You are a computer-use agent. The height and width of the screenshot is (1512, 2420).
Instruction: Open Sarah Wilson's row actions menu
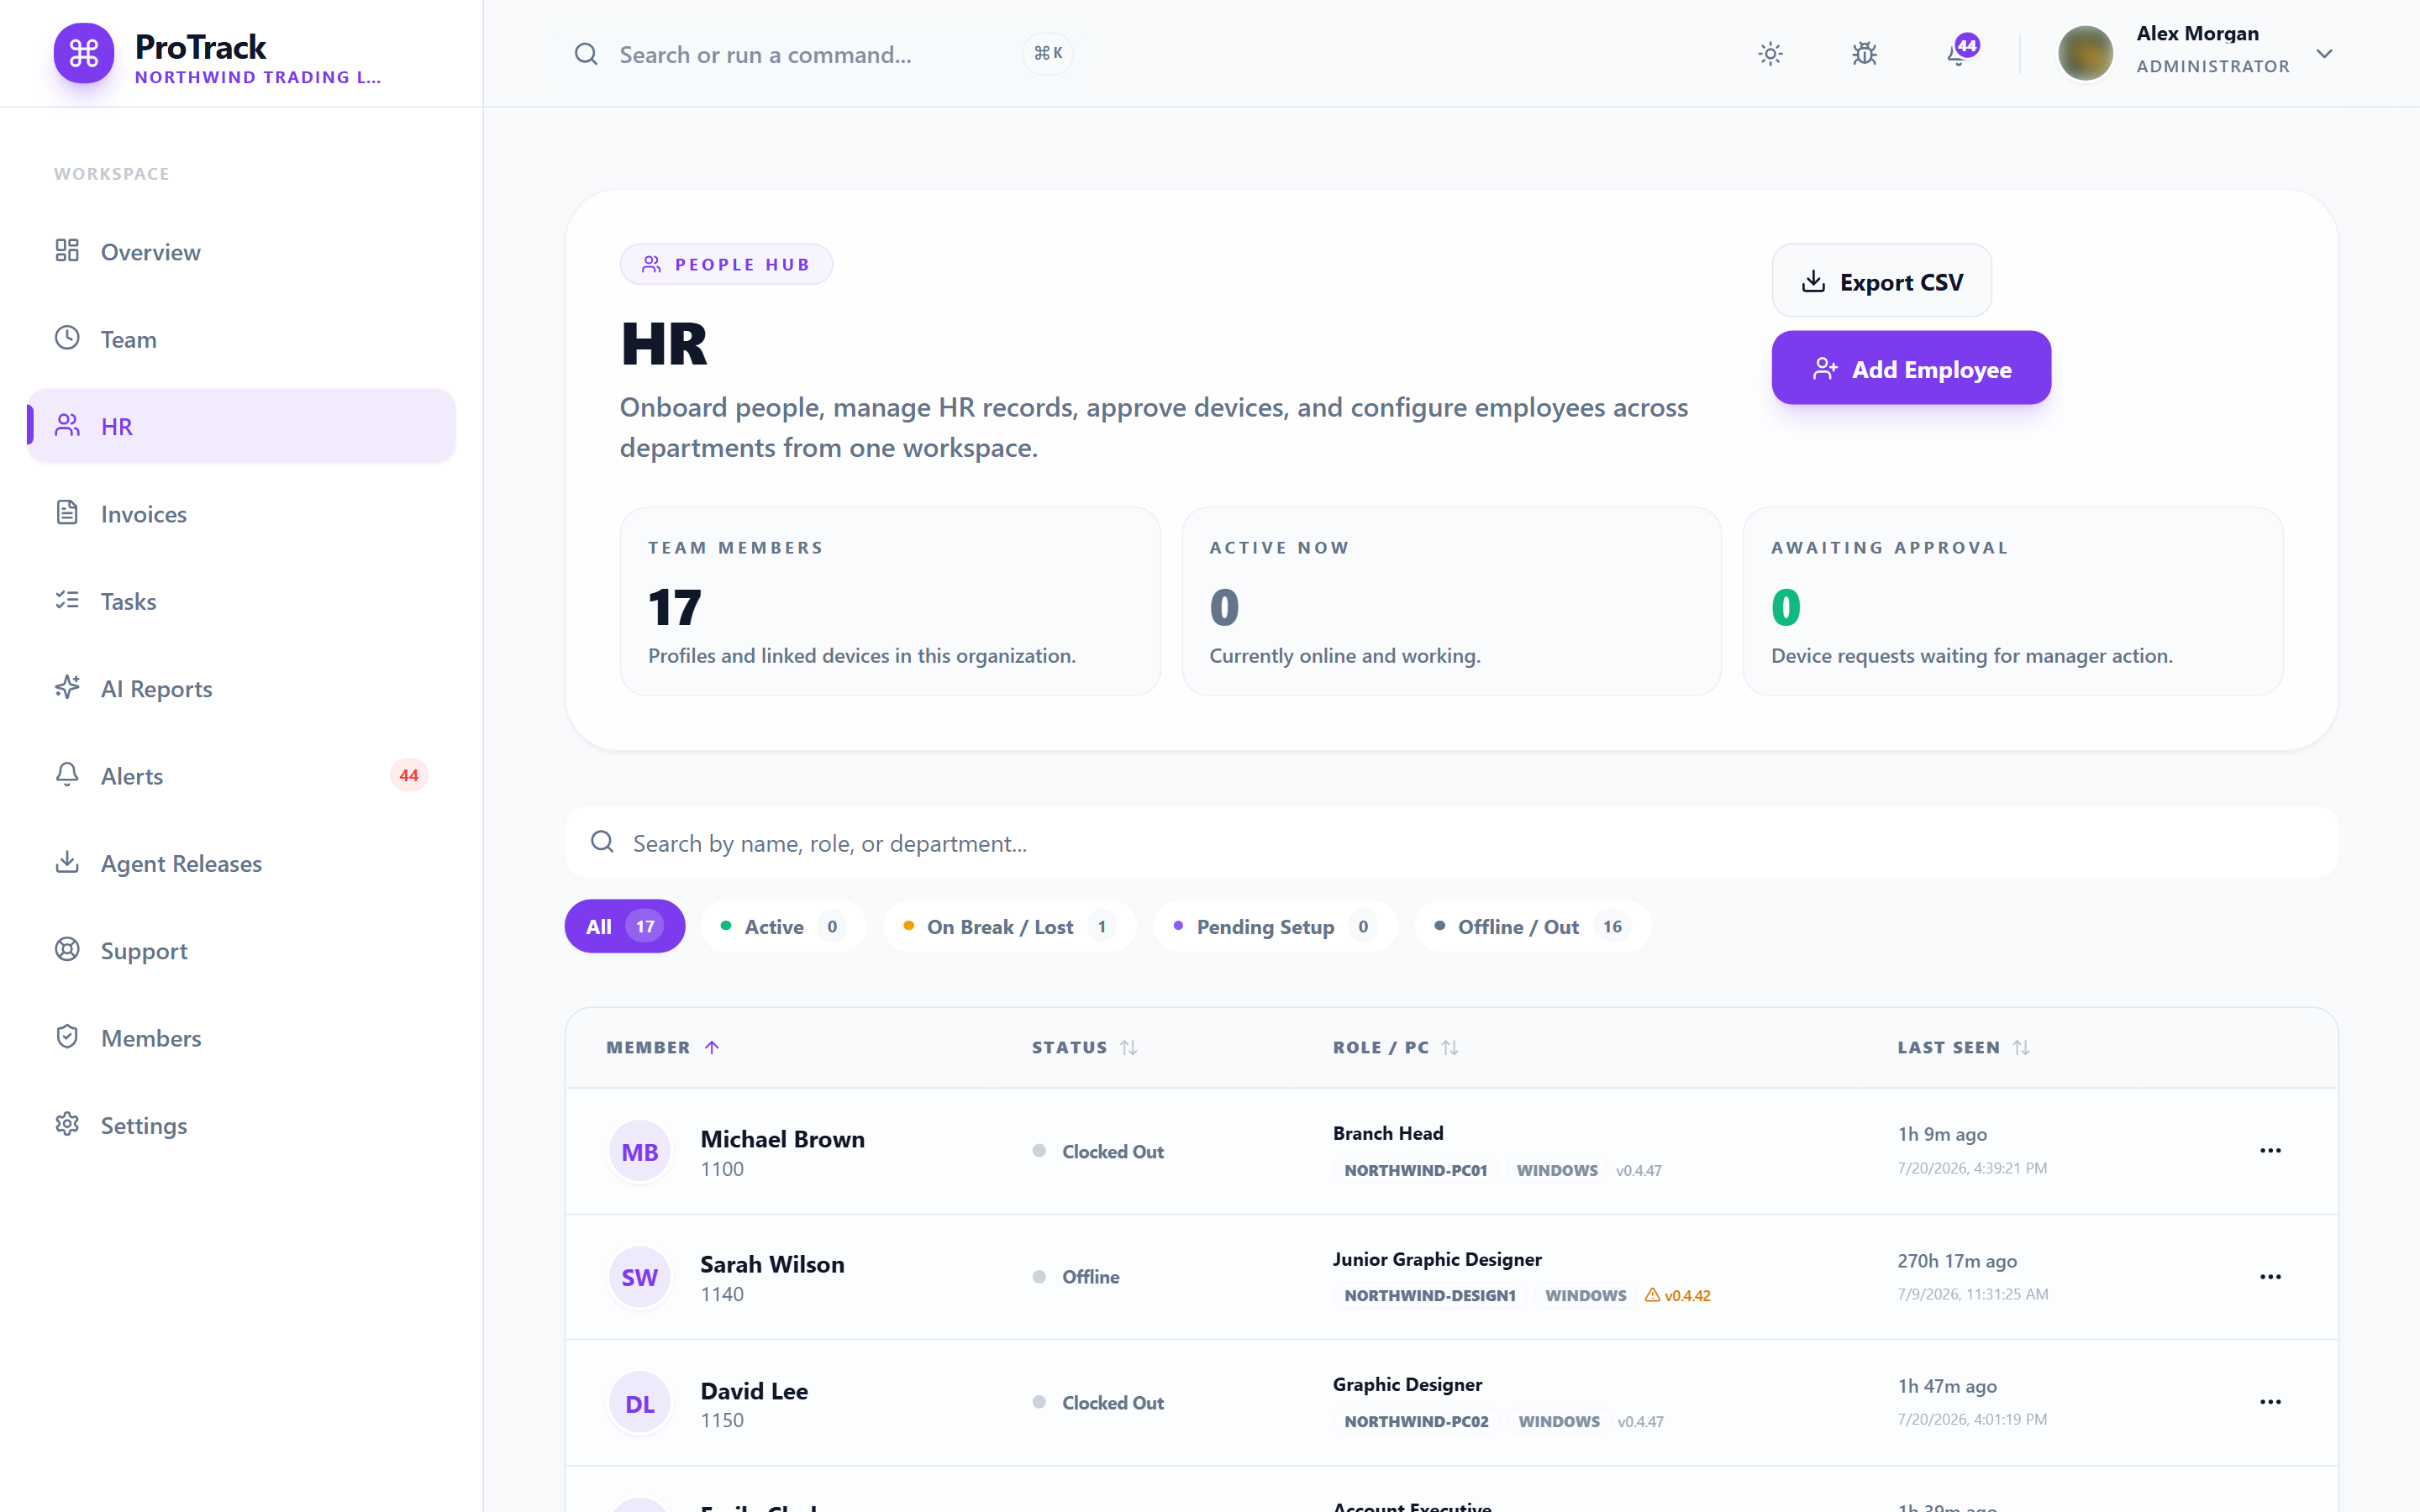(x=2270, y=1276)
